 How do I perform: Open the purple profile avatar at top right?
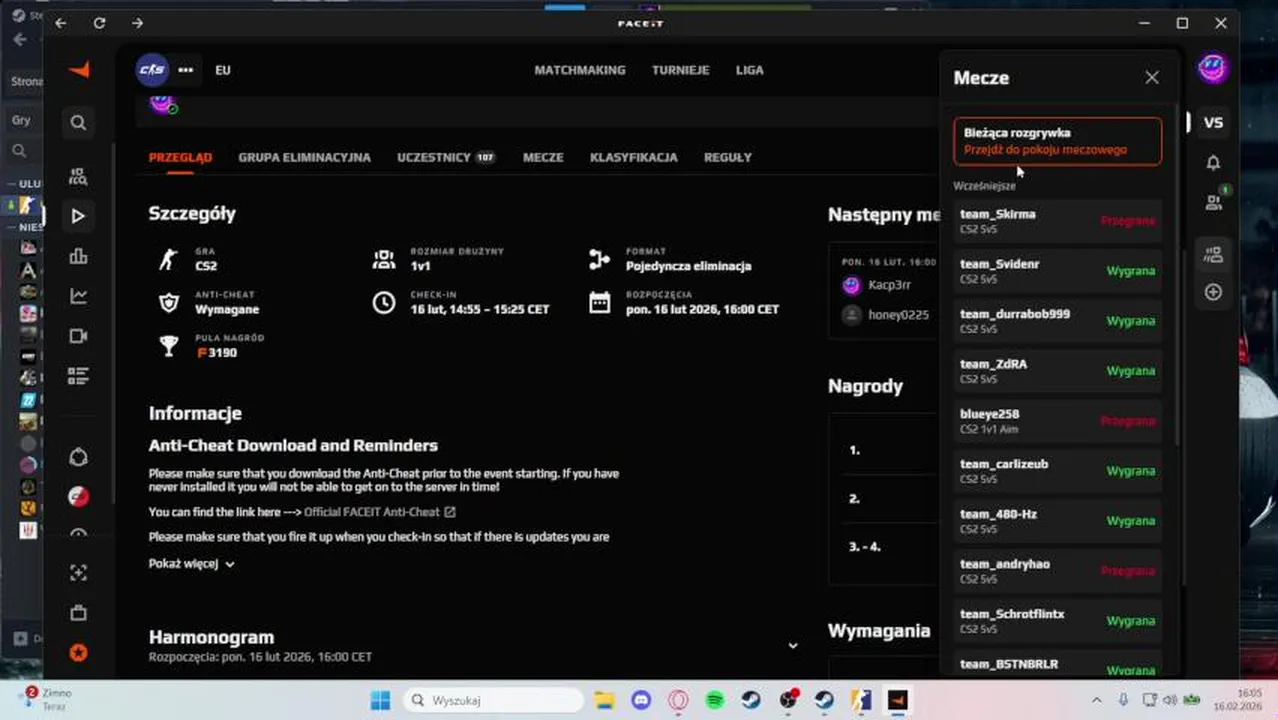[1213, 69]
